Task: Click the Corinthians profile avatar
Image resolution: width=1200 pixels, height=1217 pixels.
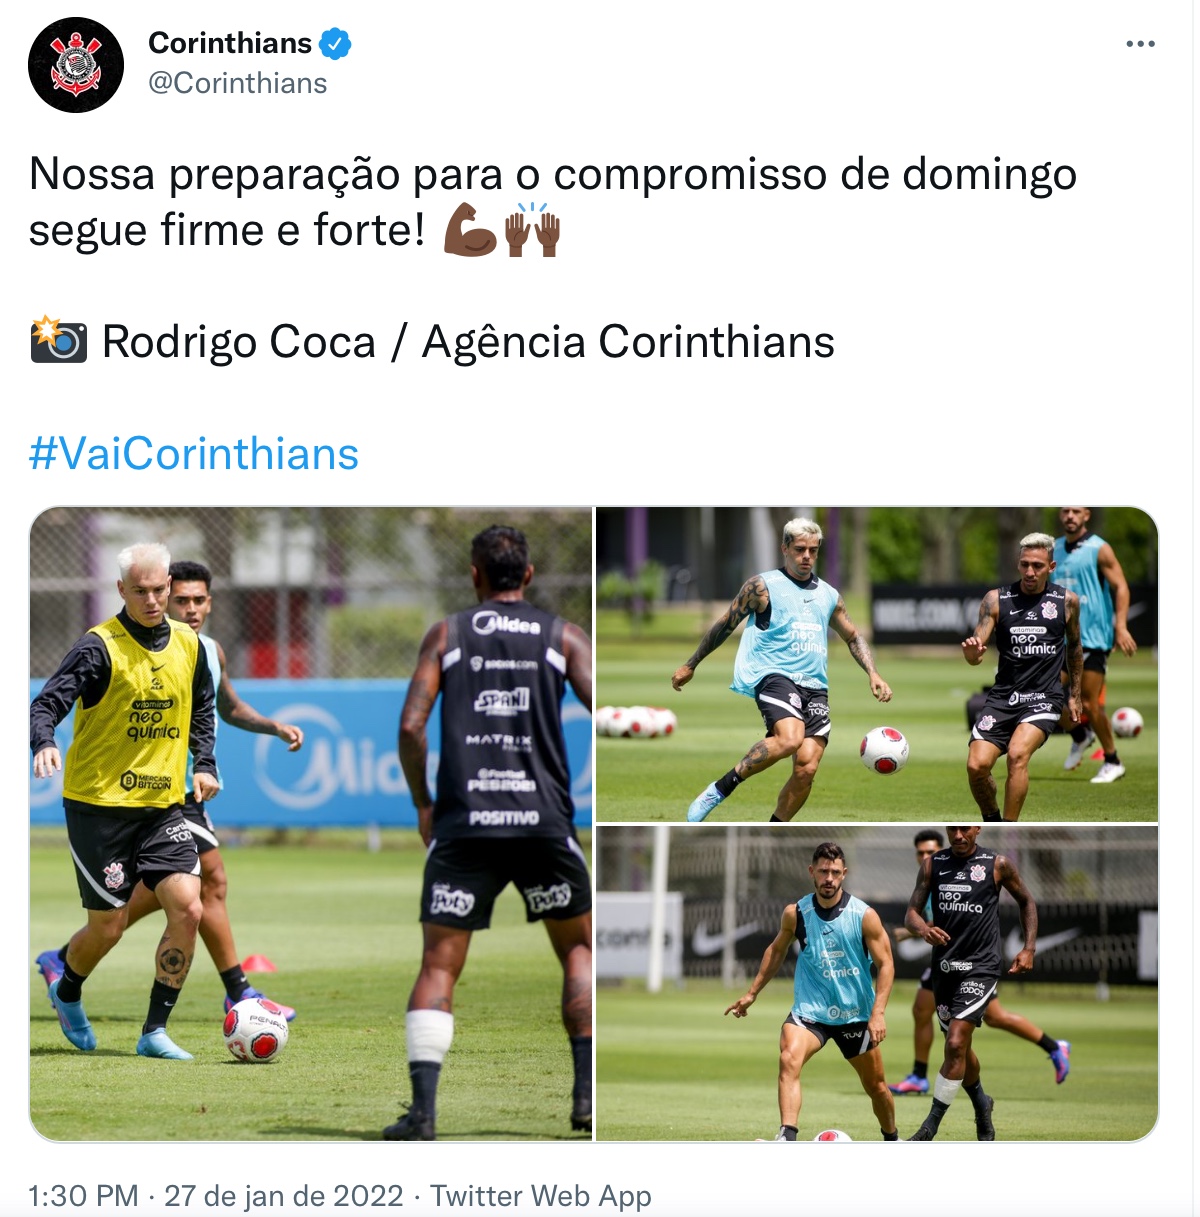Action: coord(76,65)
